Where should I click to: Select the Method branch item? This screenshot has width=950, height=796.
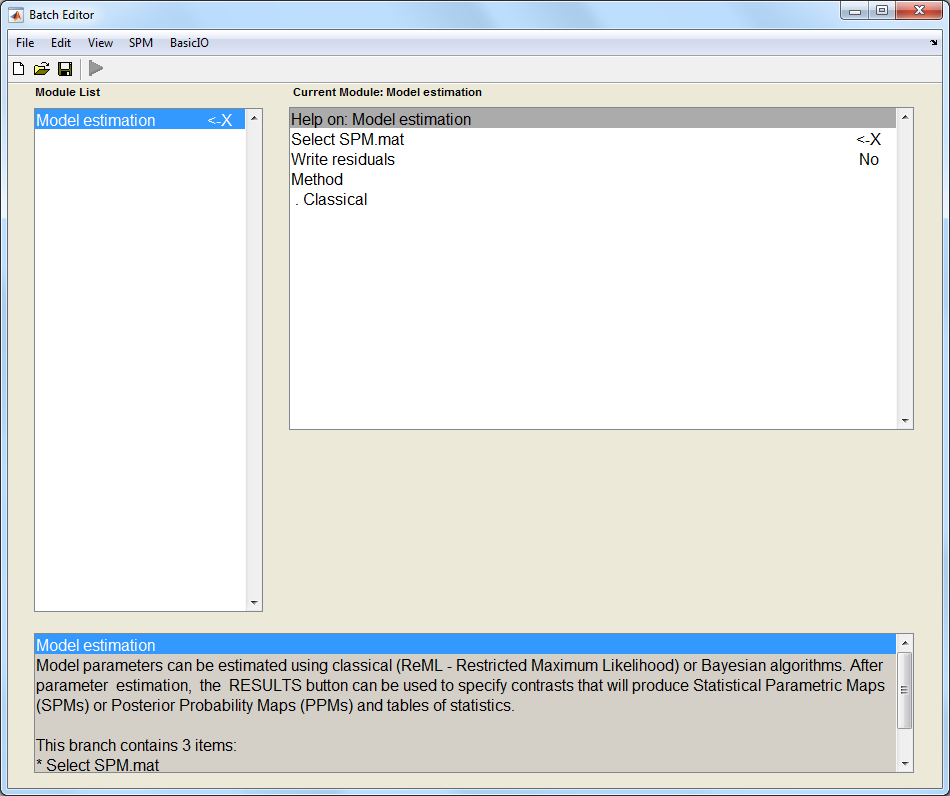click(317, 180)
